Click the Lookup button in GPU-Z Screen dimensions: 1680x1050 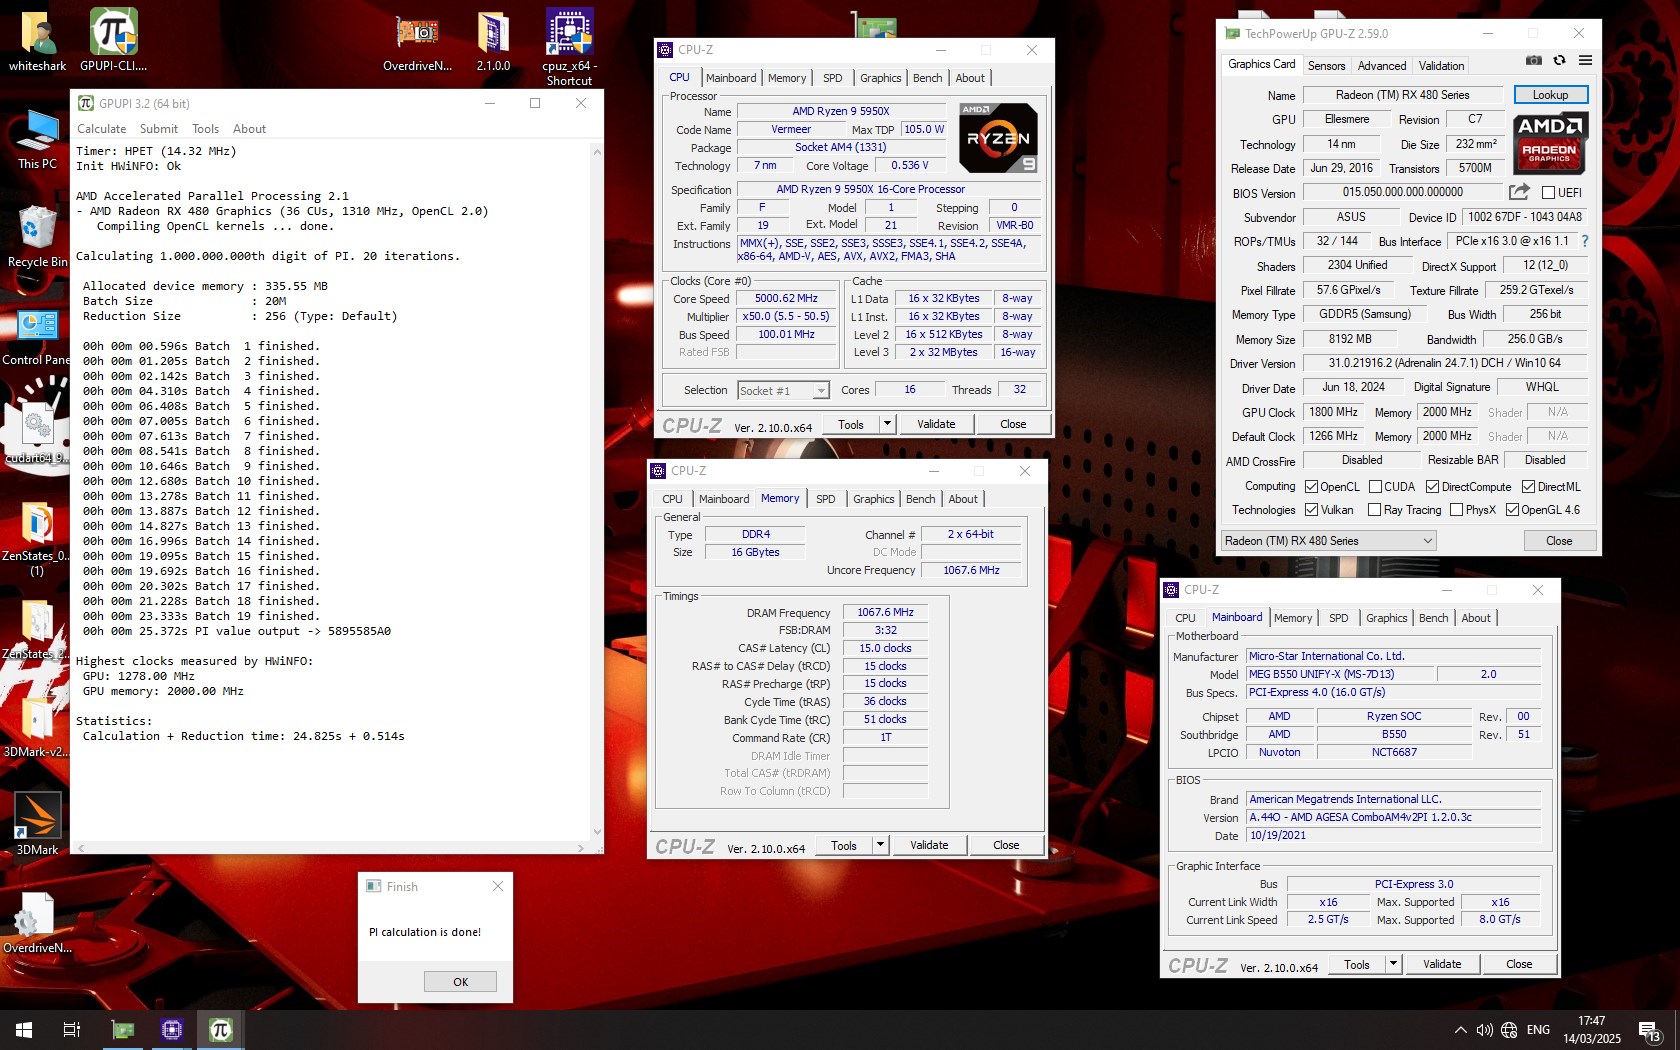coord(1550,95)
